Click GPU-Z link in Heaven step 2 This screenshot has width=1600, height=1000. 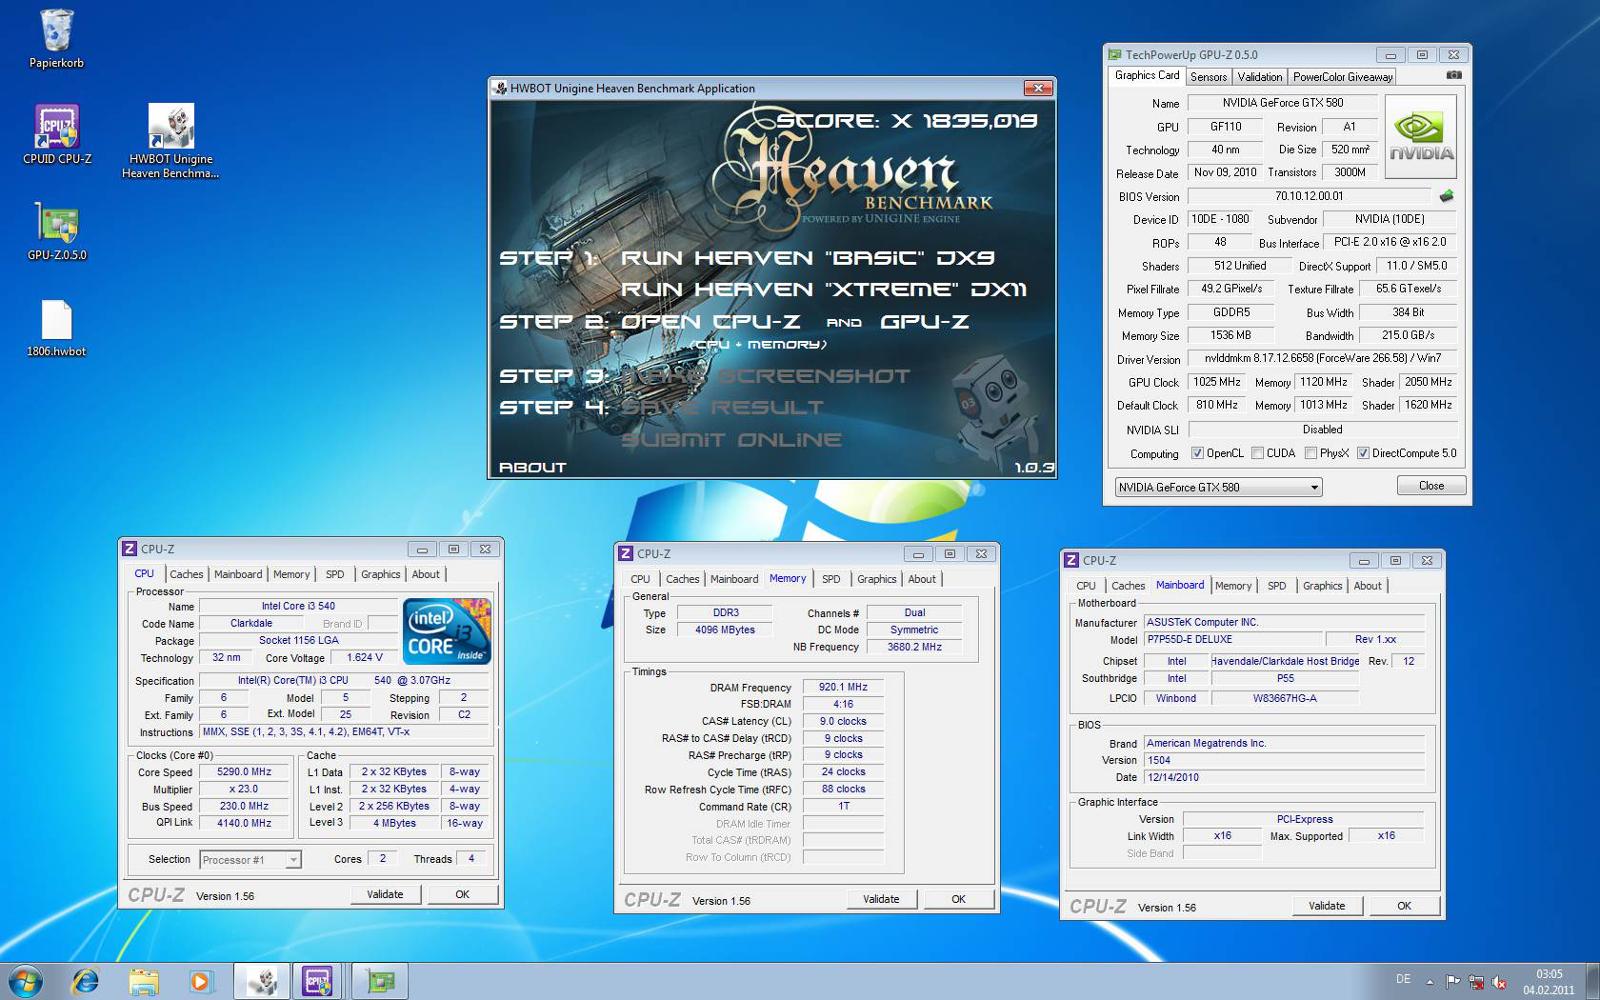[x=925, y=322]
